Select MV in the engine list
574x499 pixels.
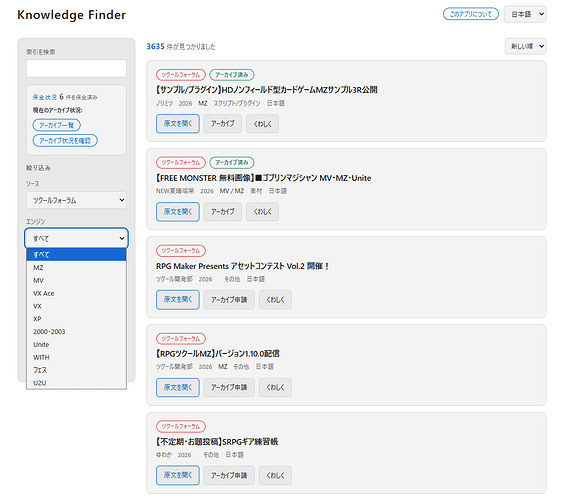tap(76, 280)
